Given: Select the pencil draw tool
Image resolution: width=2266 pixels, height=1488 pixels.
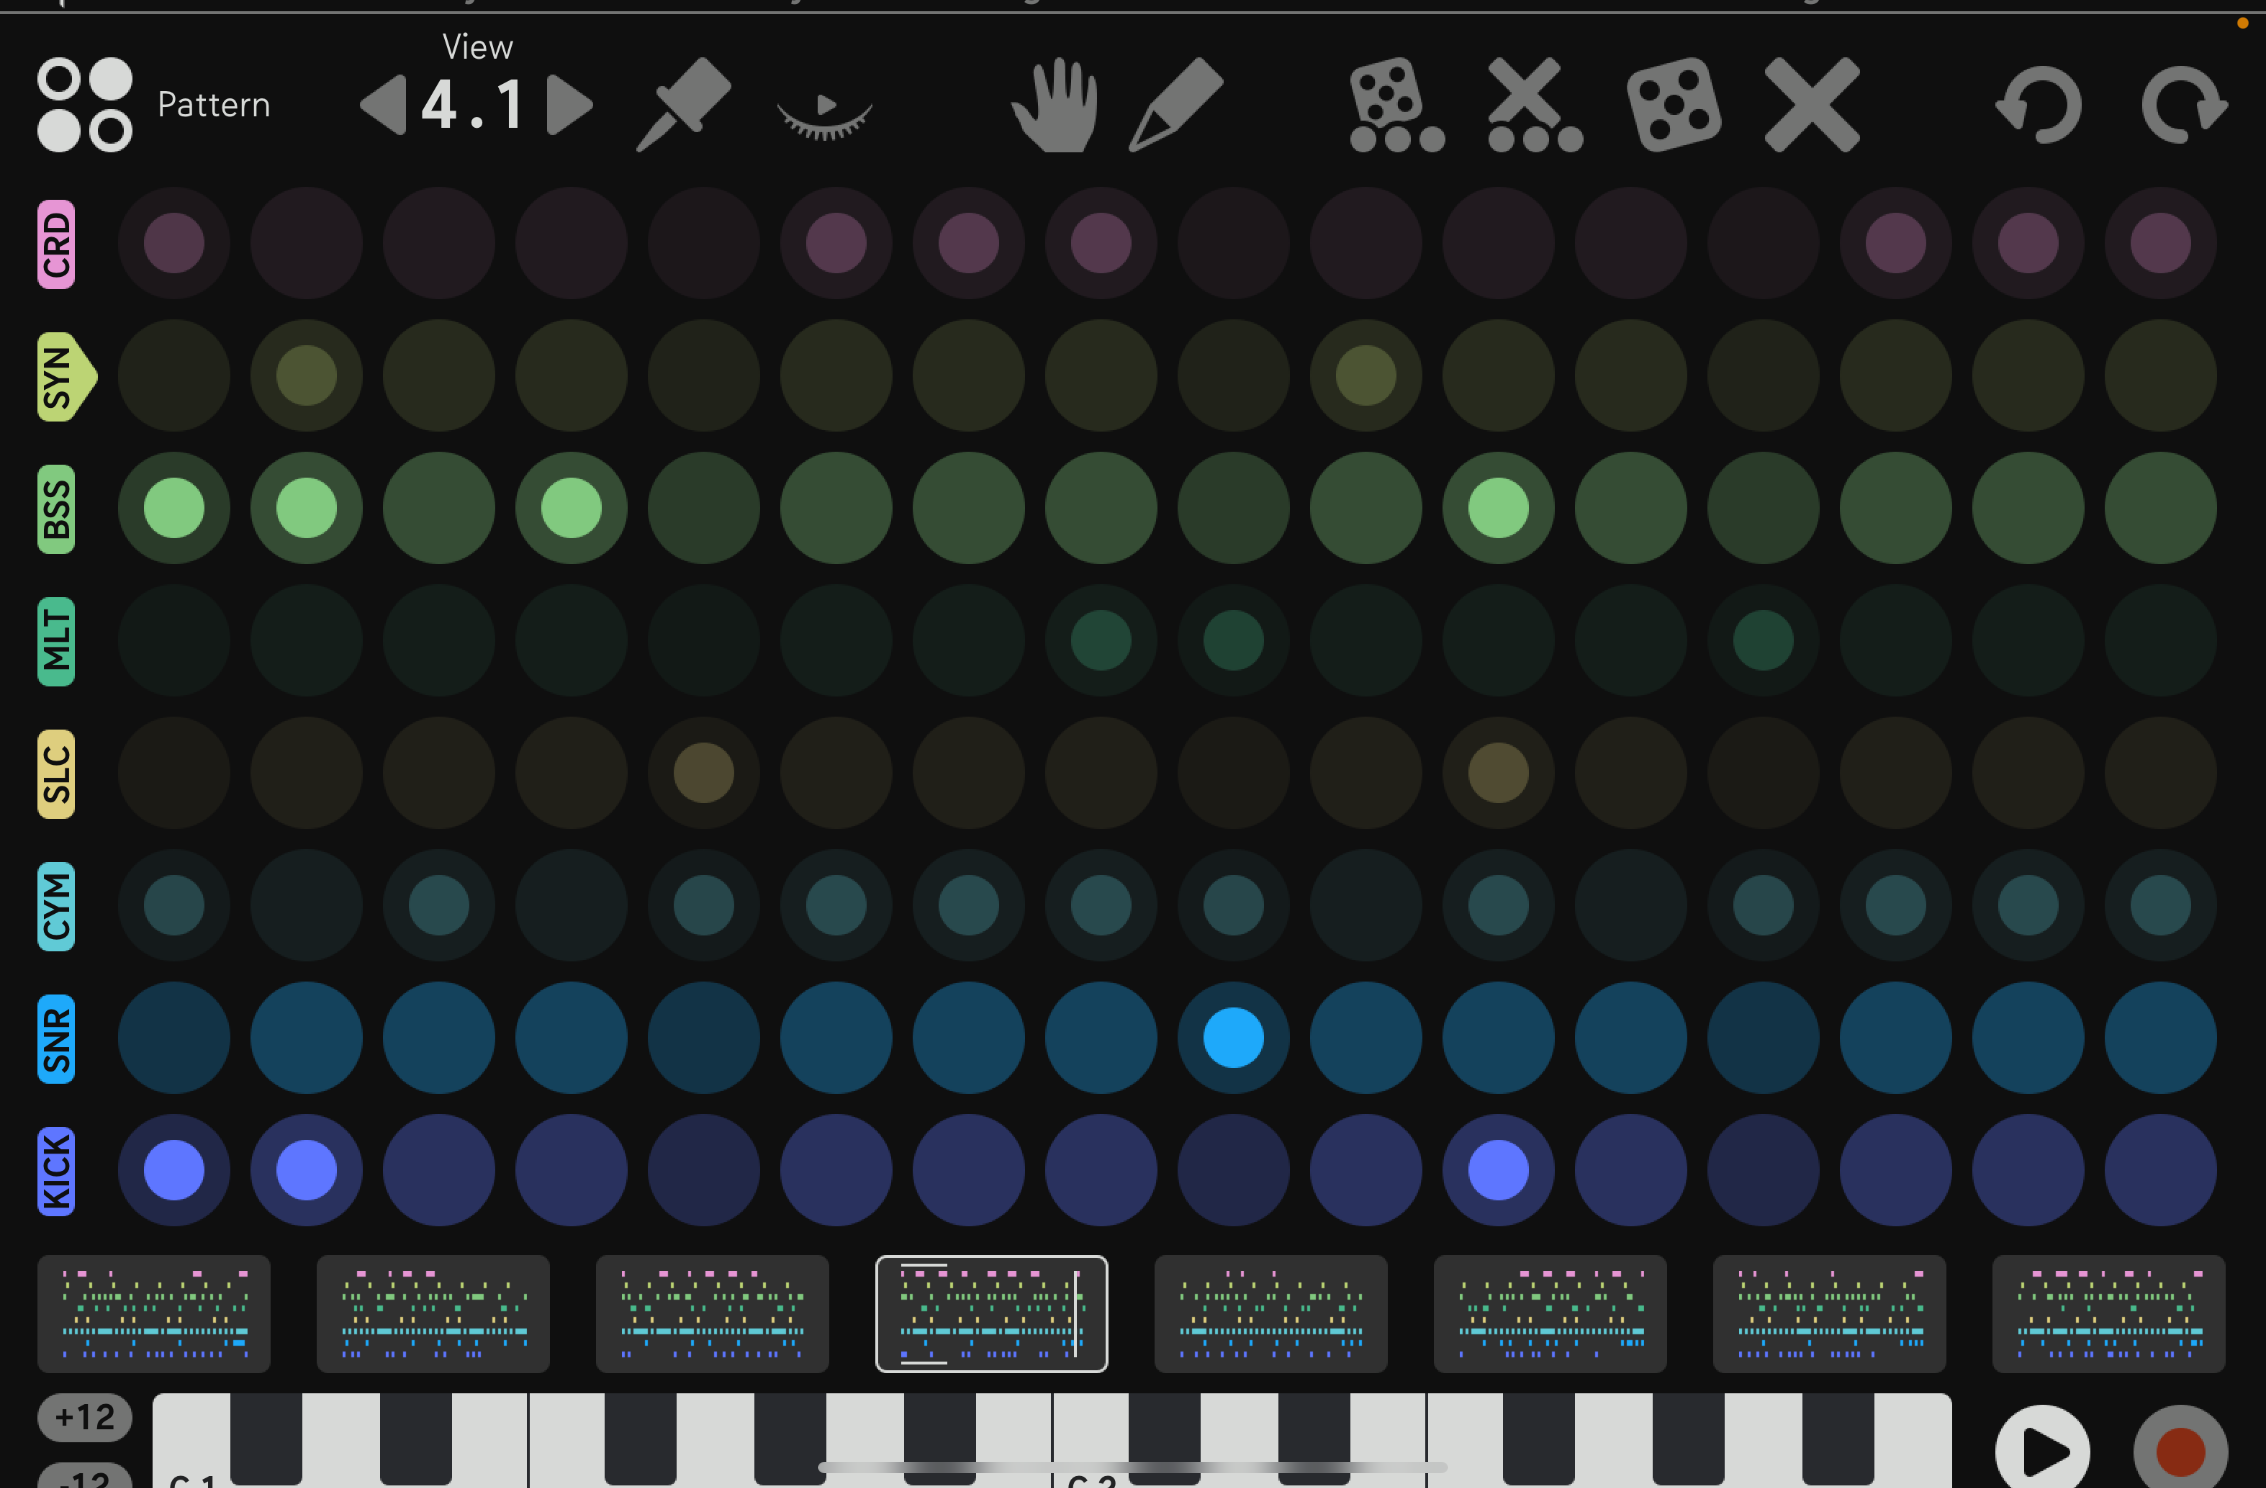Looking at the screenshot, I should [x=1177, y=104].
